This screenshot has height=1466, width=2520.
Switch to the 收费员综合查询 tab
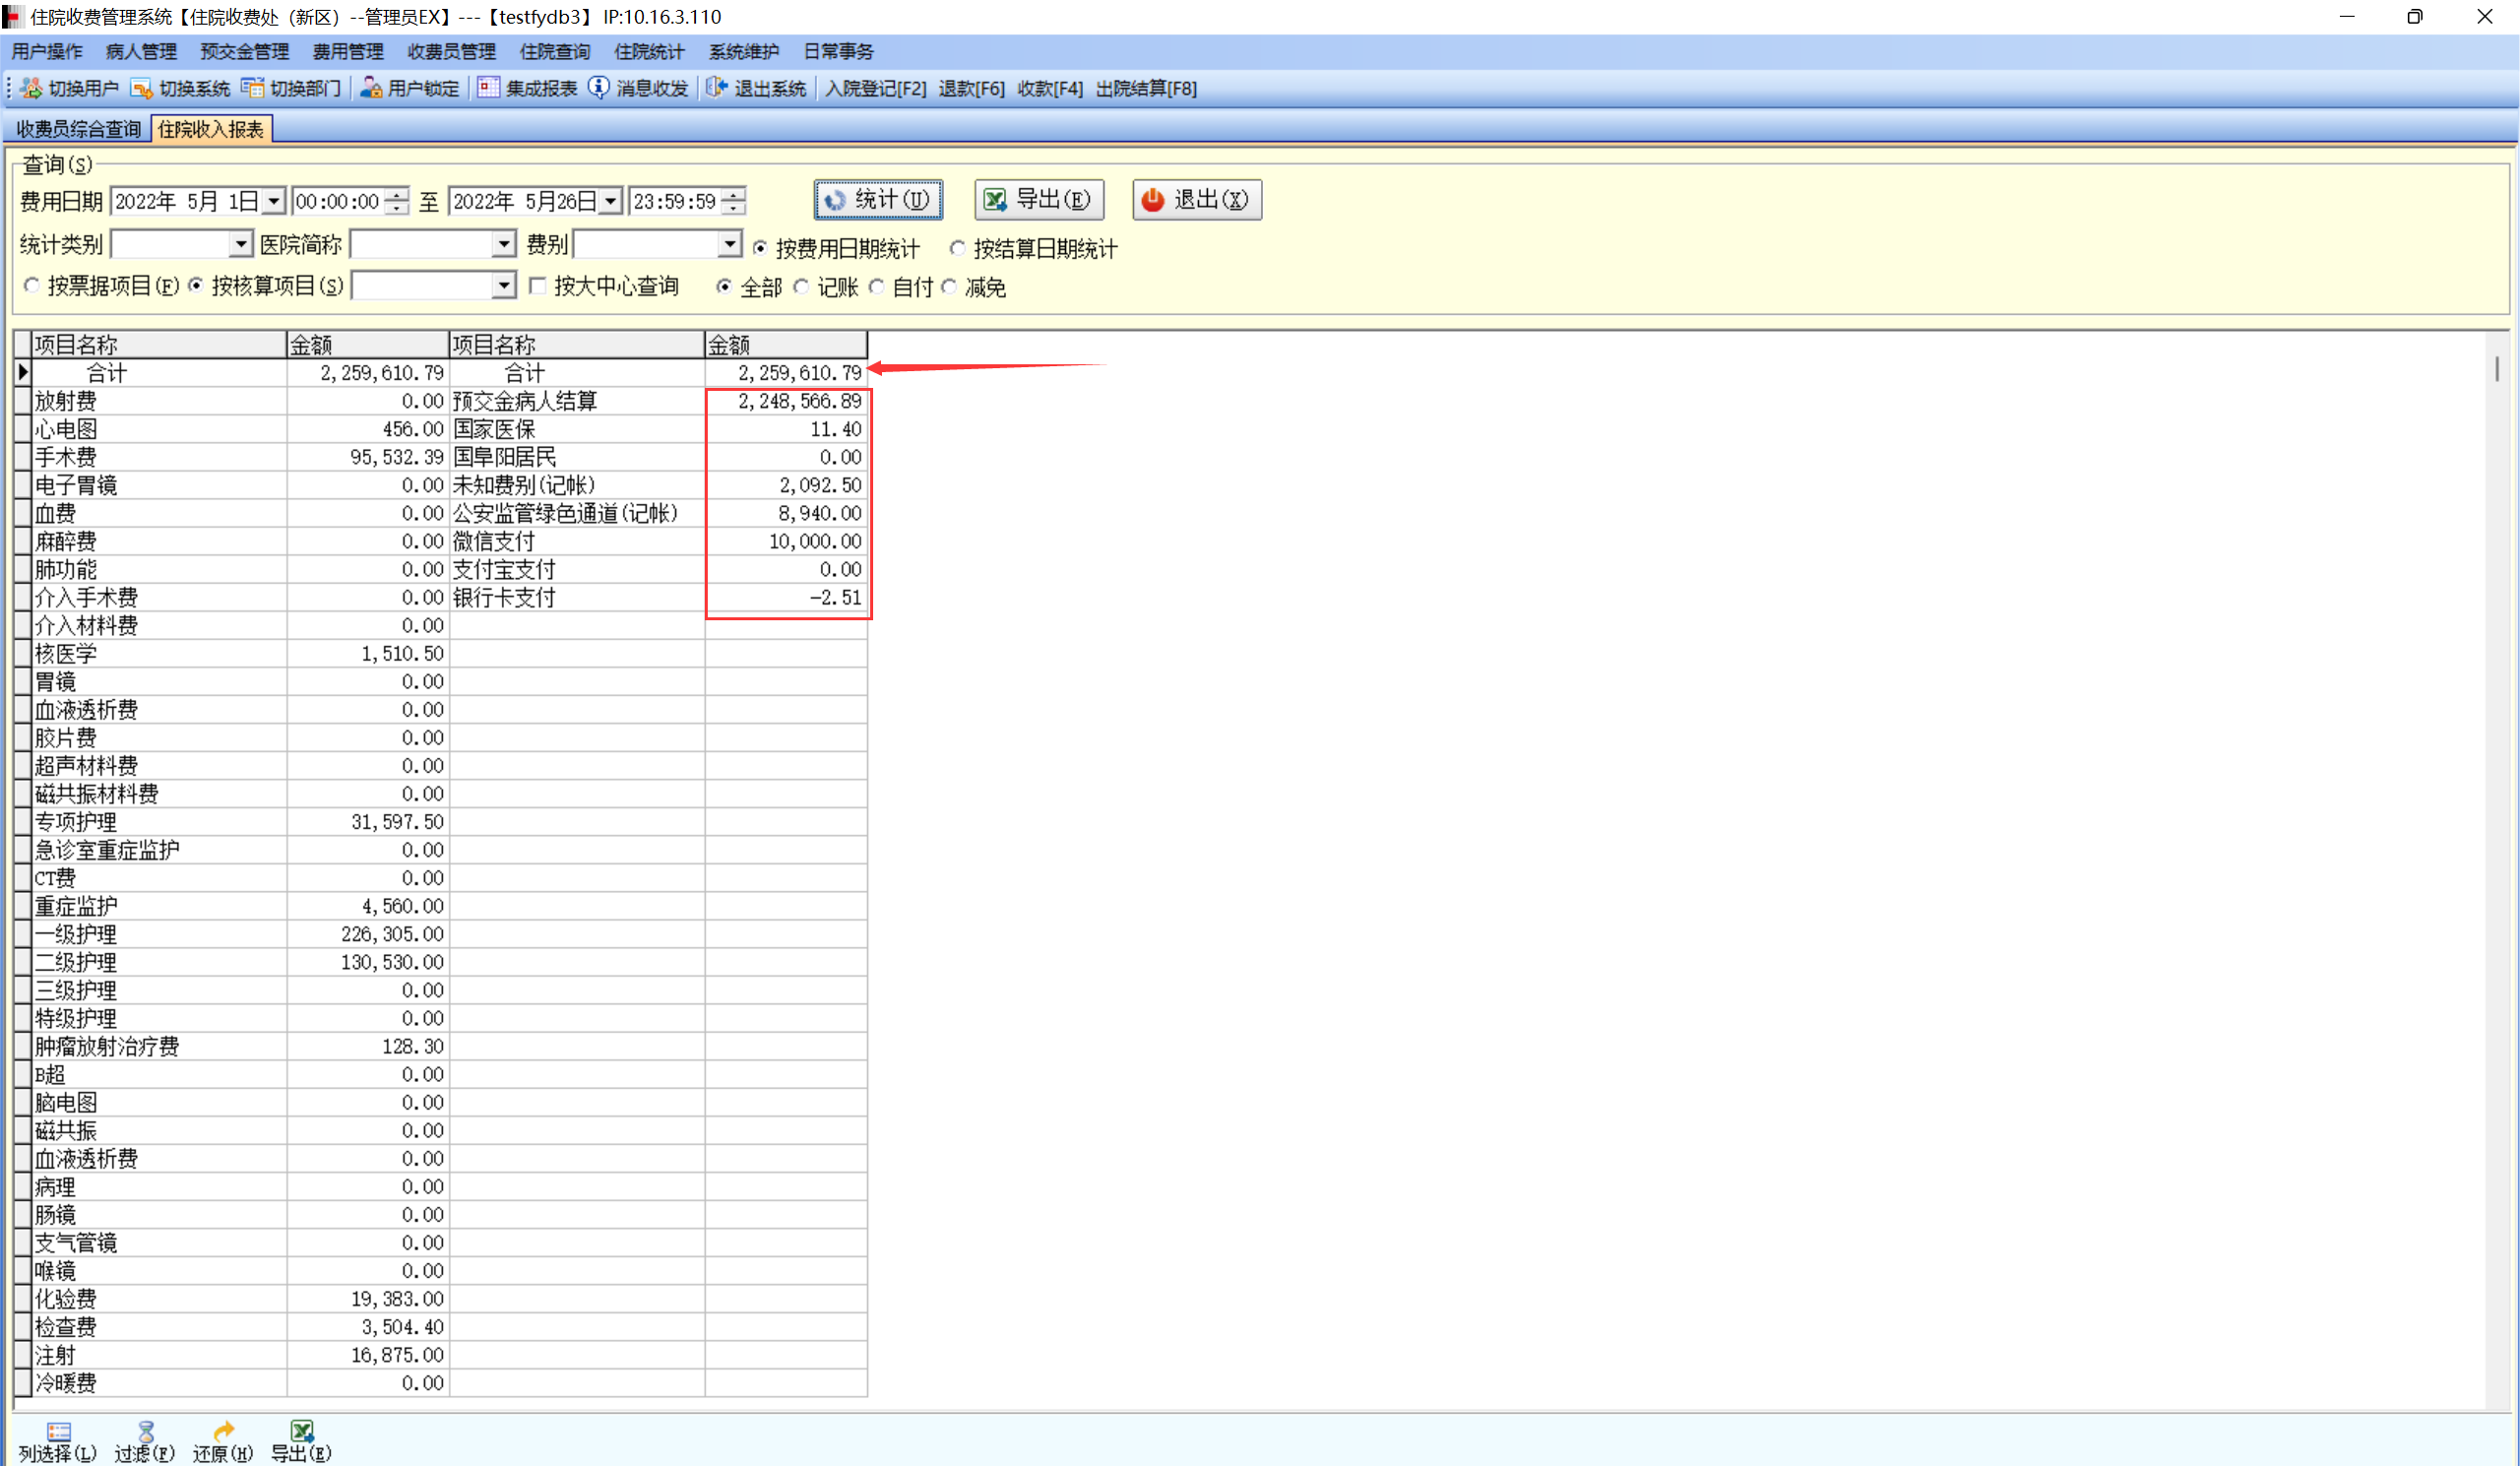click(x=78, y=129)
